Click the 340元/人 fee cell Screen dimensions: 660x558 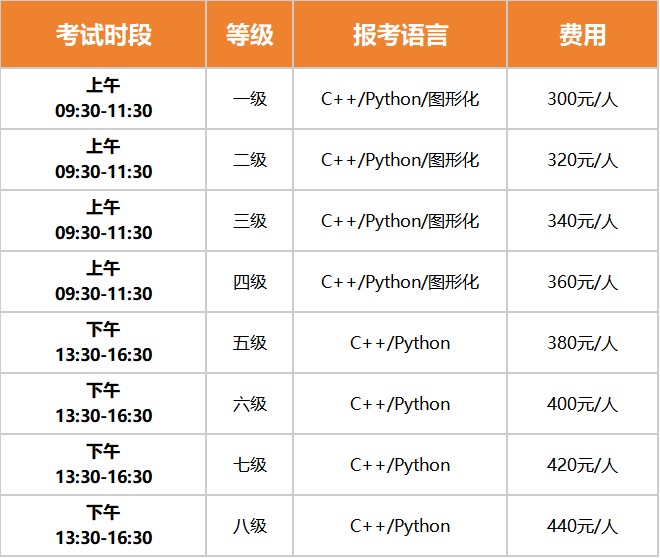[582, 221]
